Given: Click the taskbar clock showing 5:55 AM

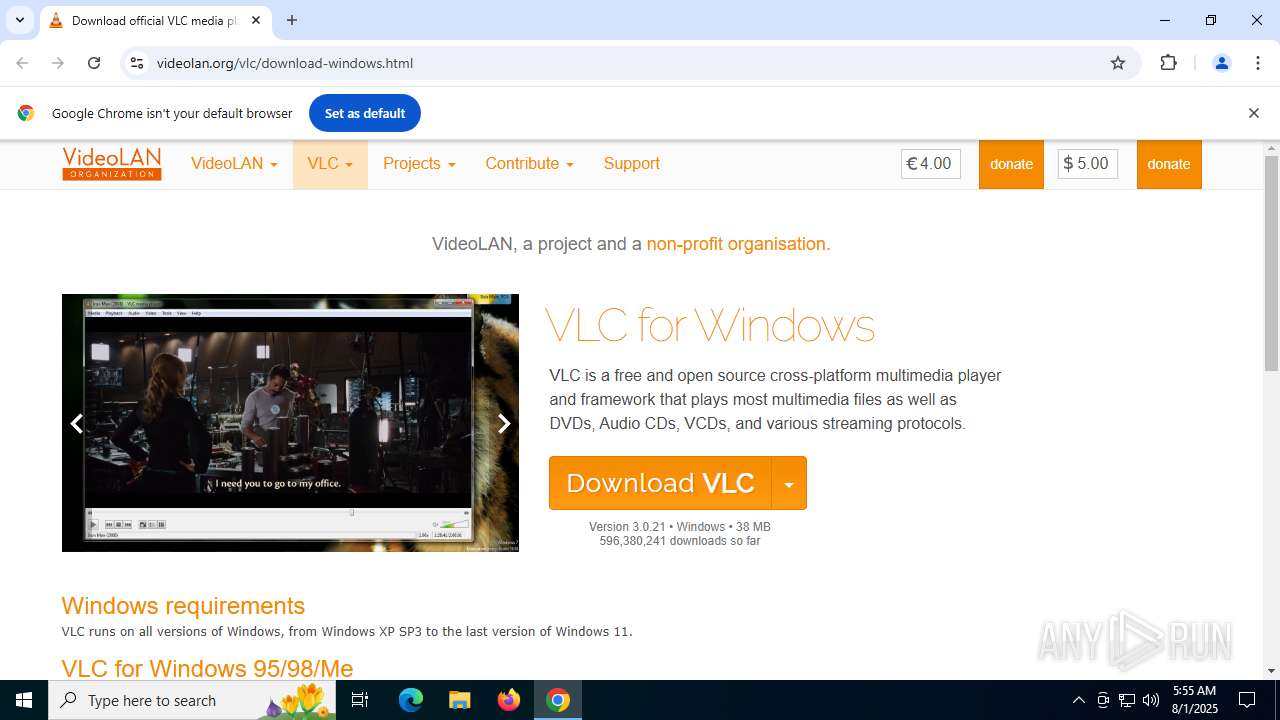Looking at the screenshot, I should [1194, 700].
